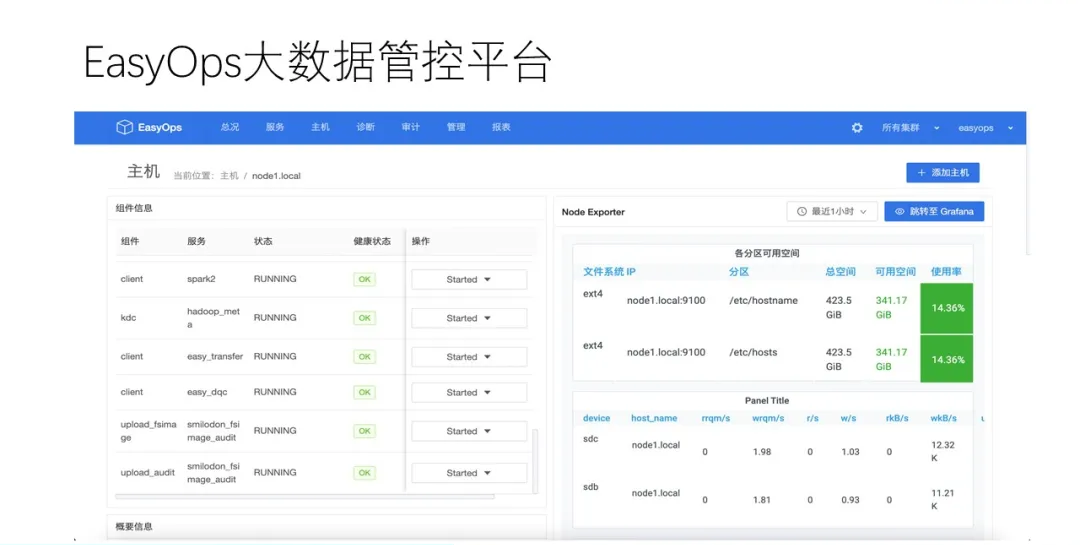Open Started dropdown for upload_audit row

(469, 473)
